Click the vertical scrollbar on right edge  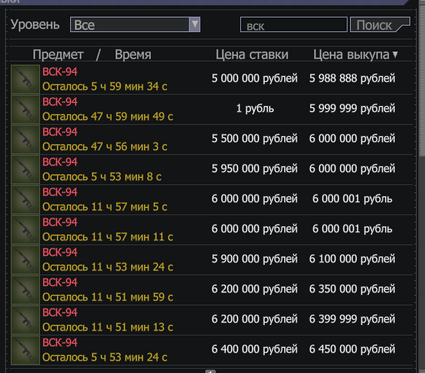pos(421,187)
